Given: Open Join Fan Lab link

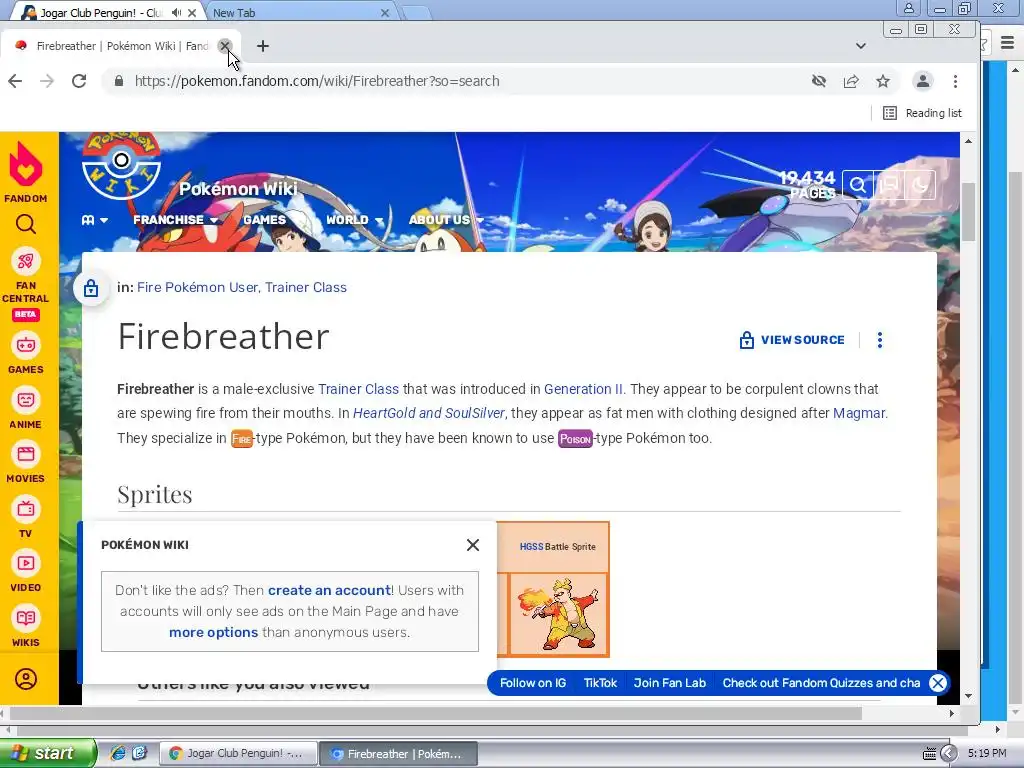Looking at the screenshot, I should (669, 683).
